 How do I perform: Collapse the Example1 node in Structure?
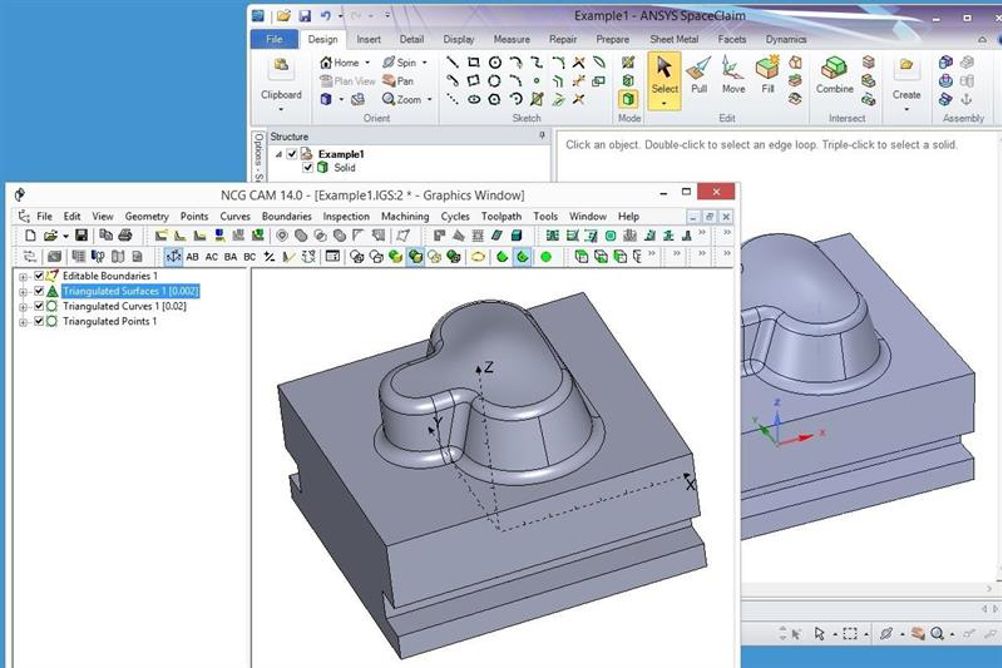click(x=279, y=154)
